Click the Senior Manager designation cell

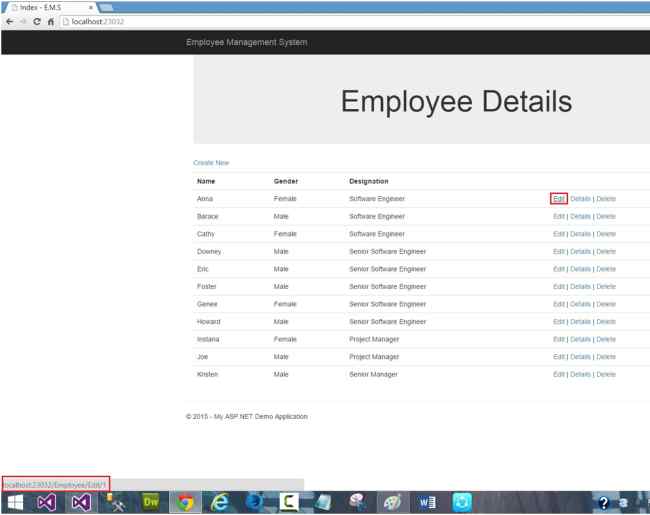(373, 374)
